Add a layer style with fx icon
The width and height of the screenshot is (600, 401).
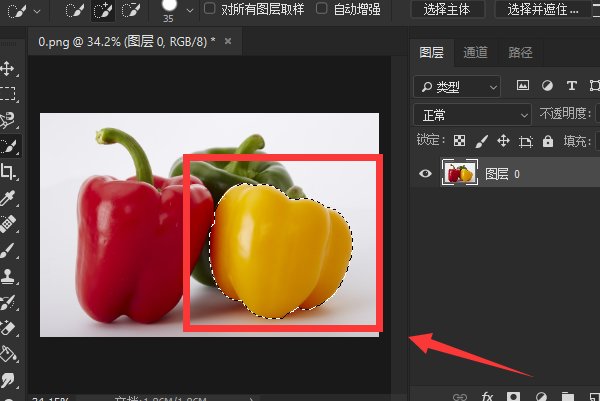click(487, 396)
